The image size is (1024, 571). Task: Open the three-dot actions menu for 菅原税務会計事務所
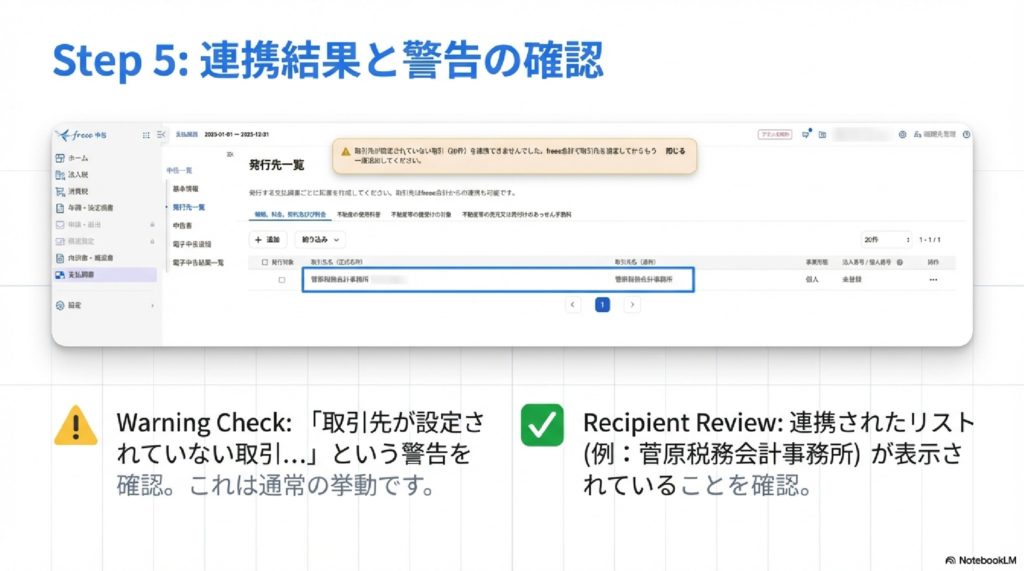933,280
